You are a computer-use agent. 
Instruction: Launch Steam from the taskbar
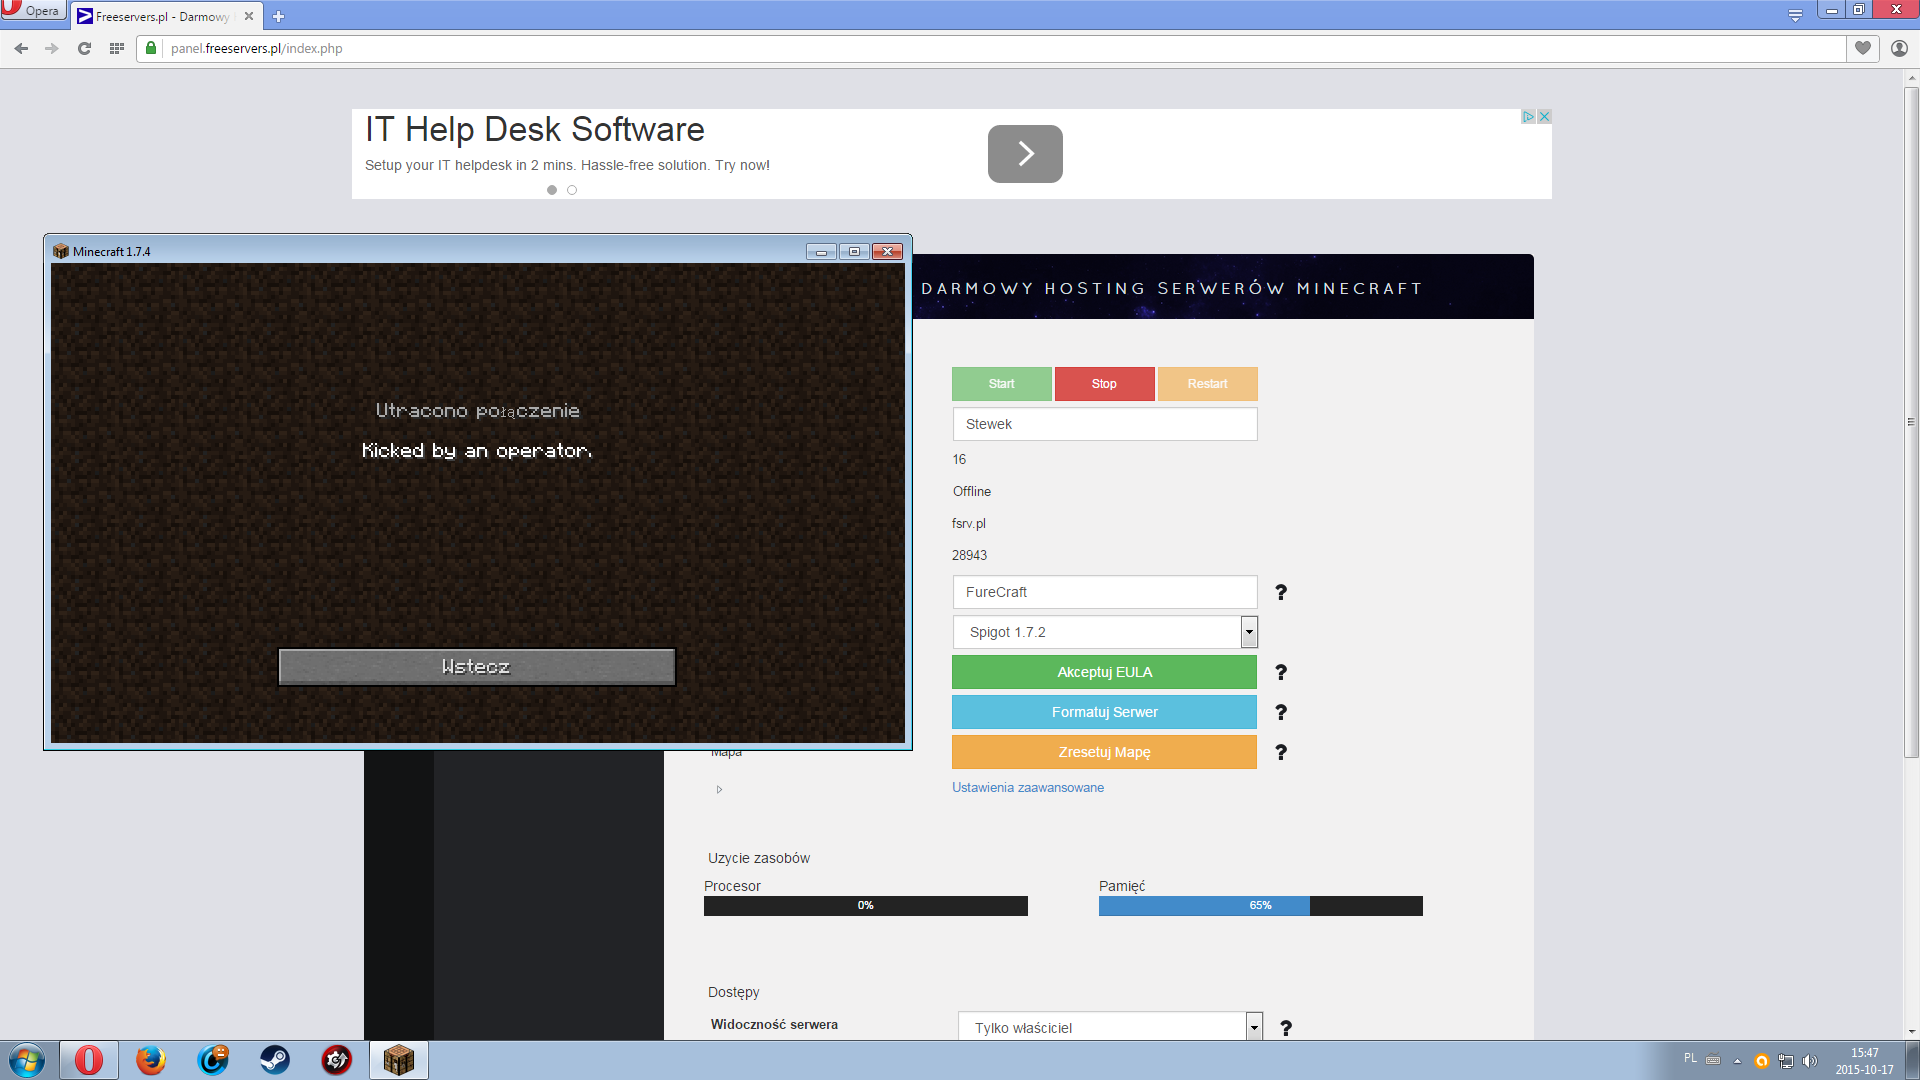pos(275,1060)
